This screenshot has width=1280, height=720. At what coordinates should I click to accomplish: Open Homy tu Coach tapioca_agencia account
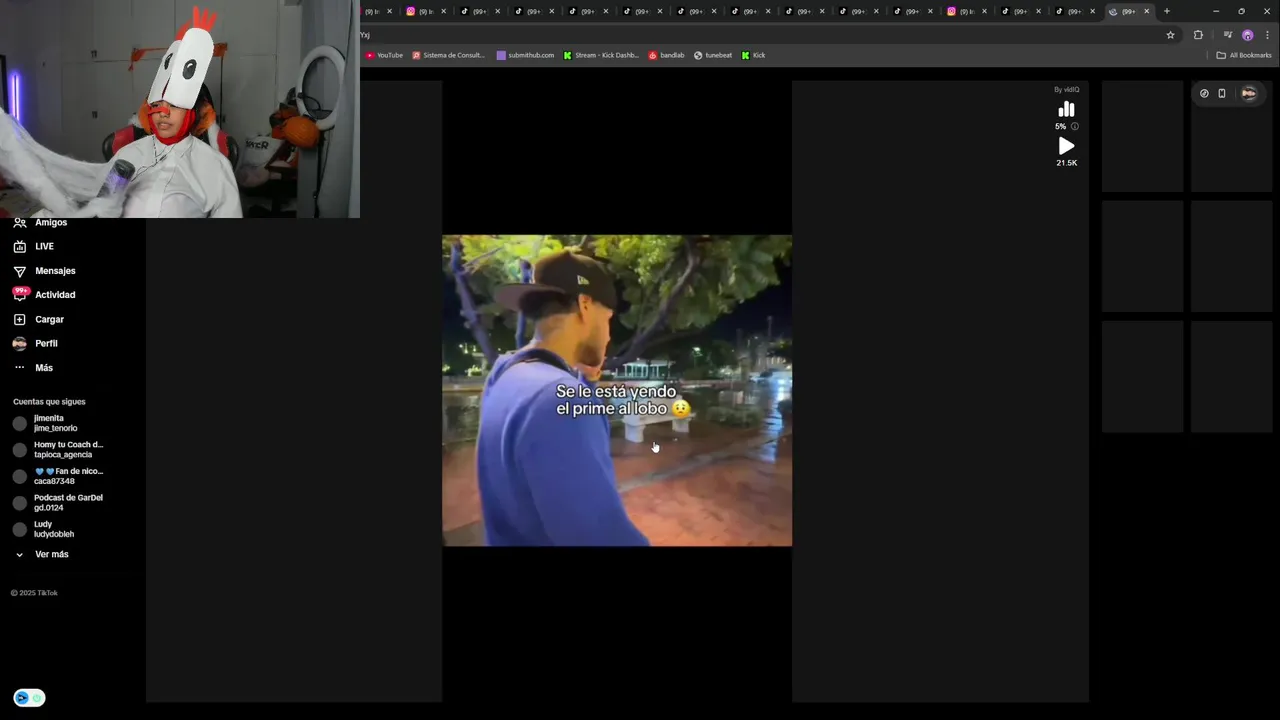58,450
